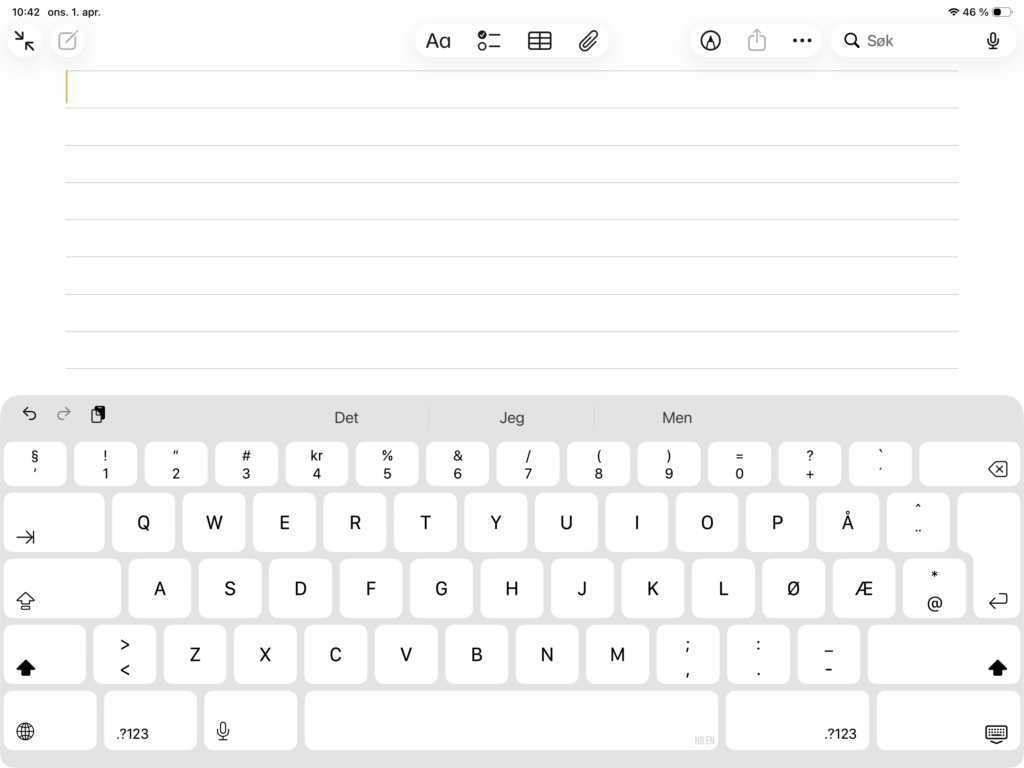Tap the paste clipboard icon
The image size is (1024, 768).
click(x=98, y=414)
